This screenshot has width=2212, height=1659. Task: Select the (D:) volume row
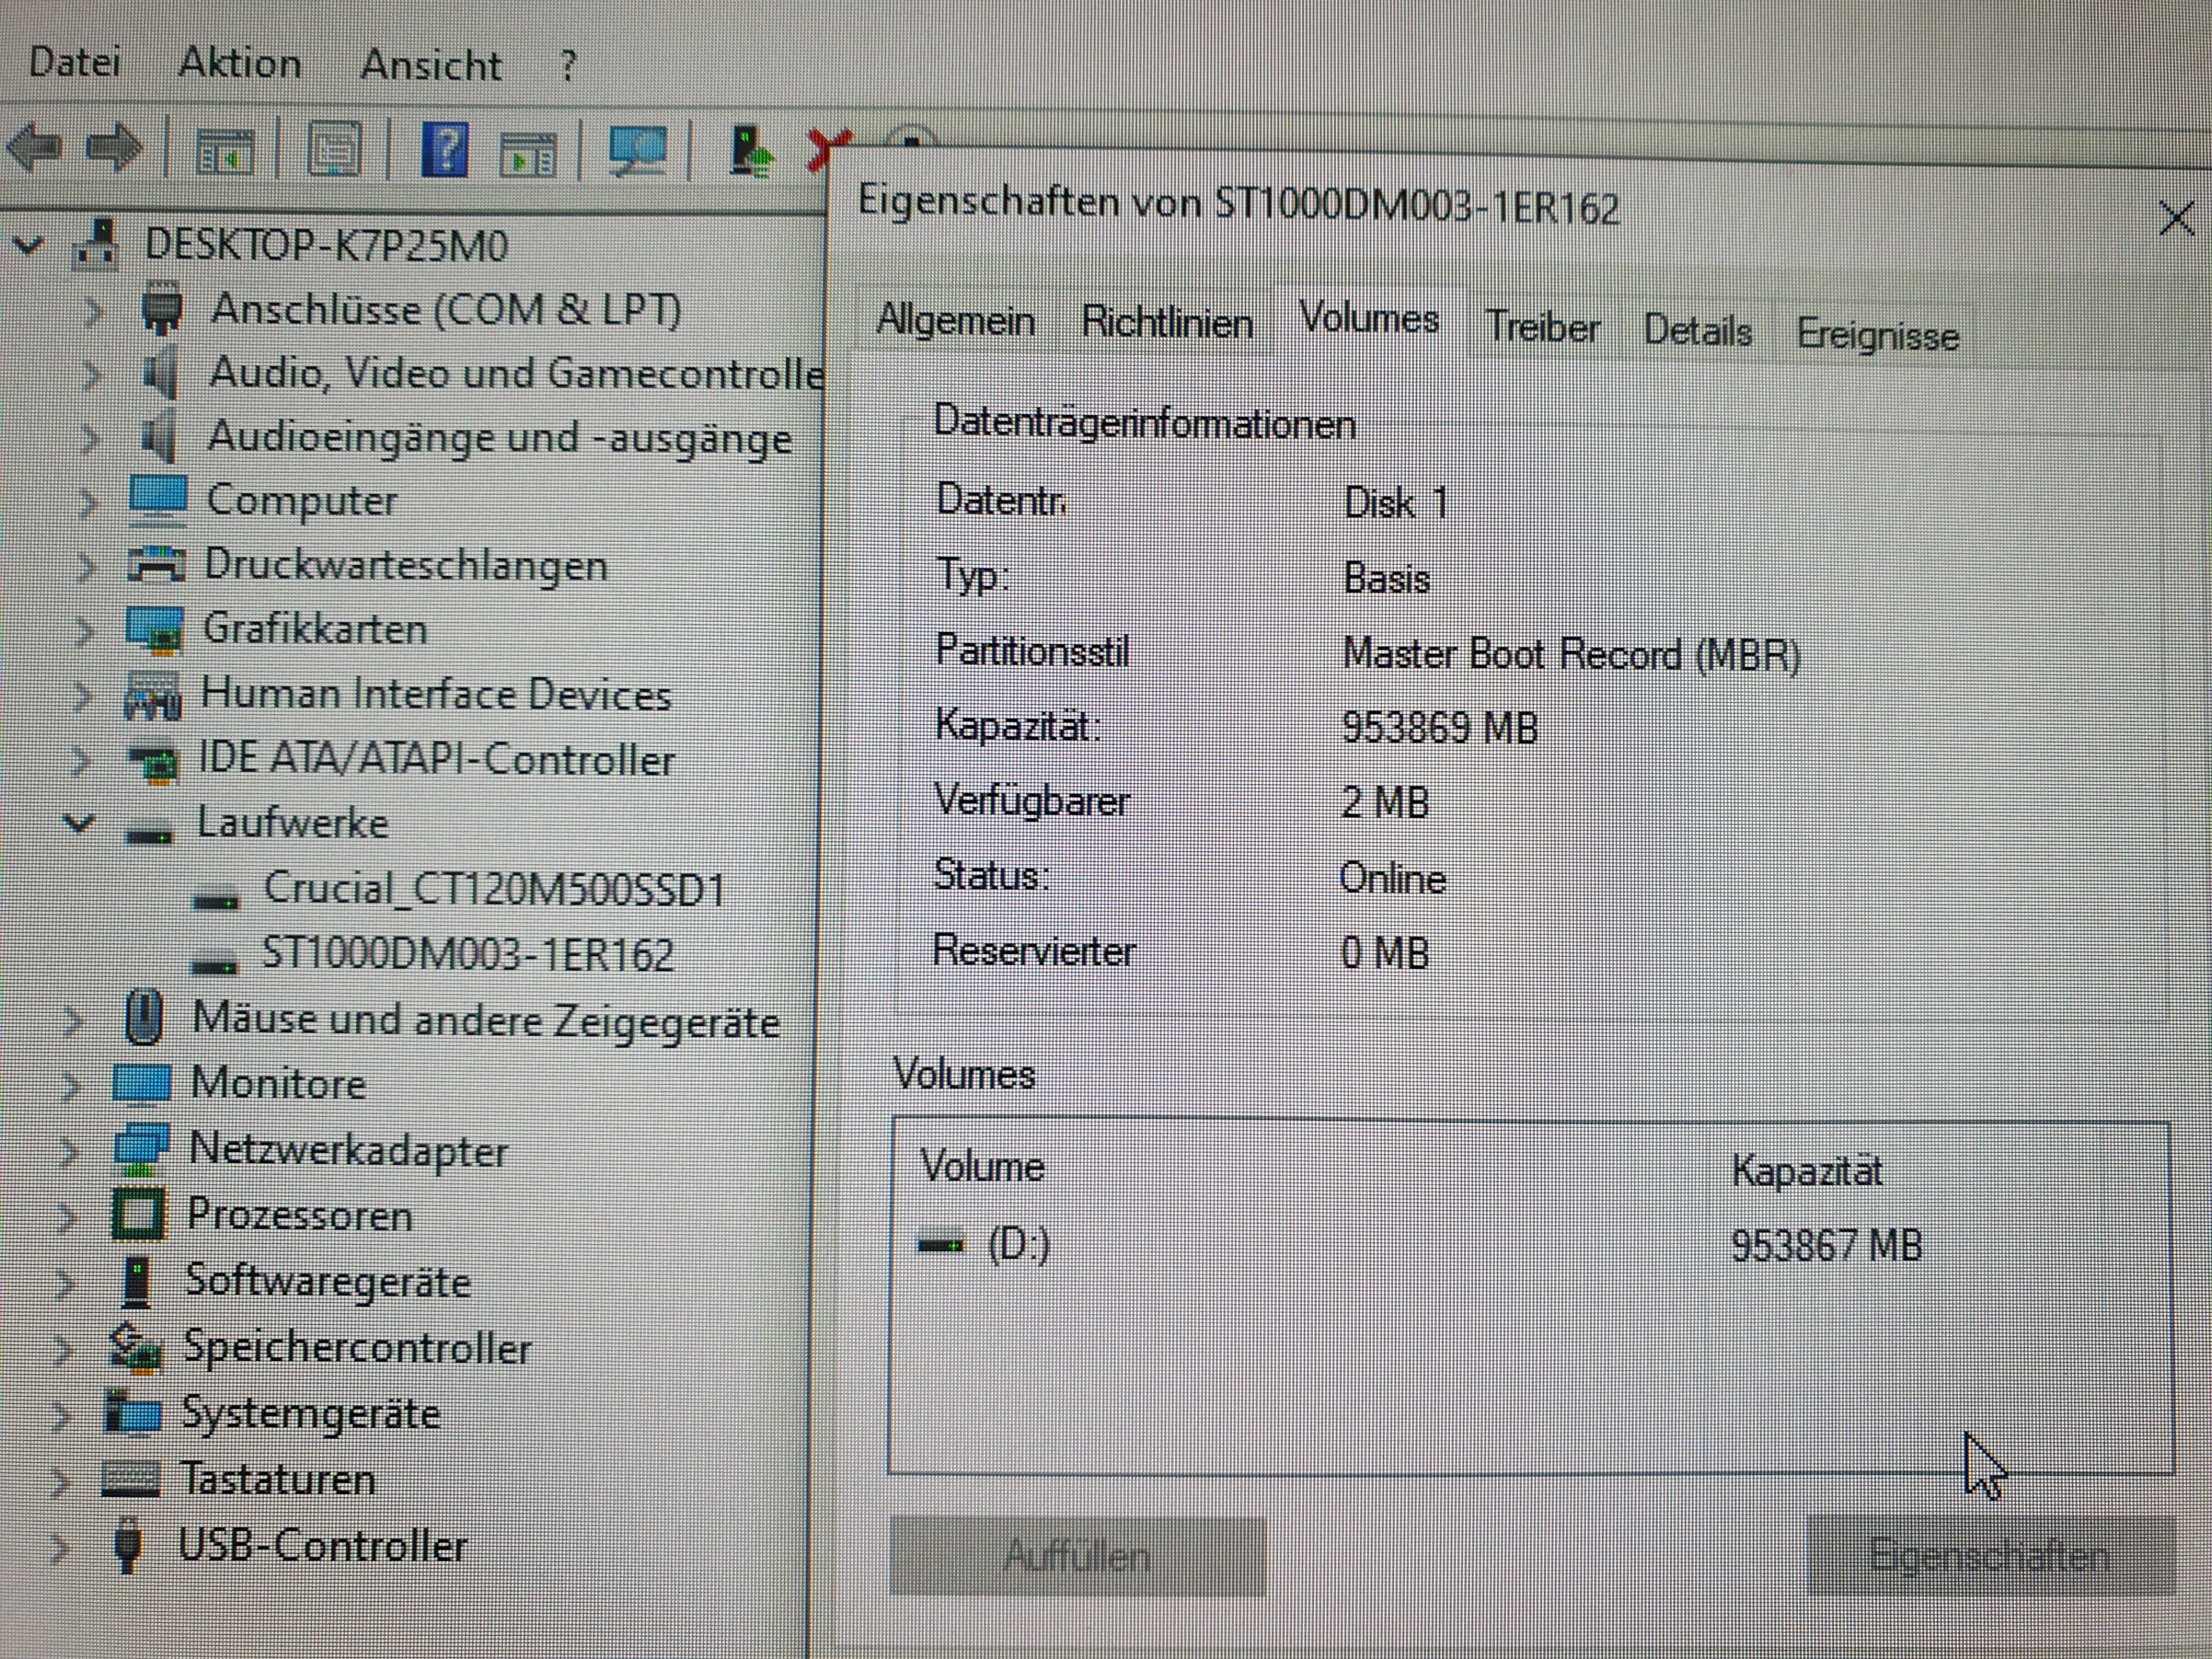click(x=1018, y=1245)
